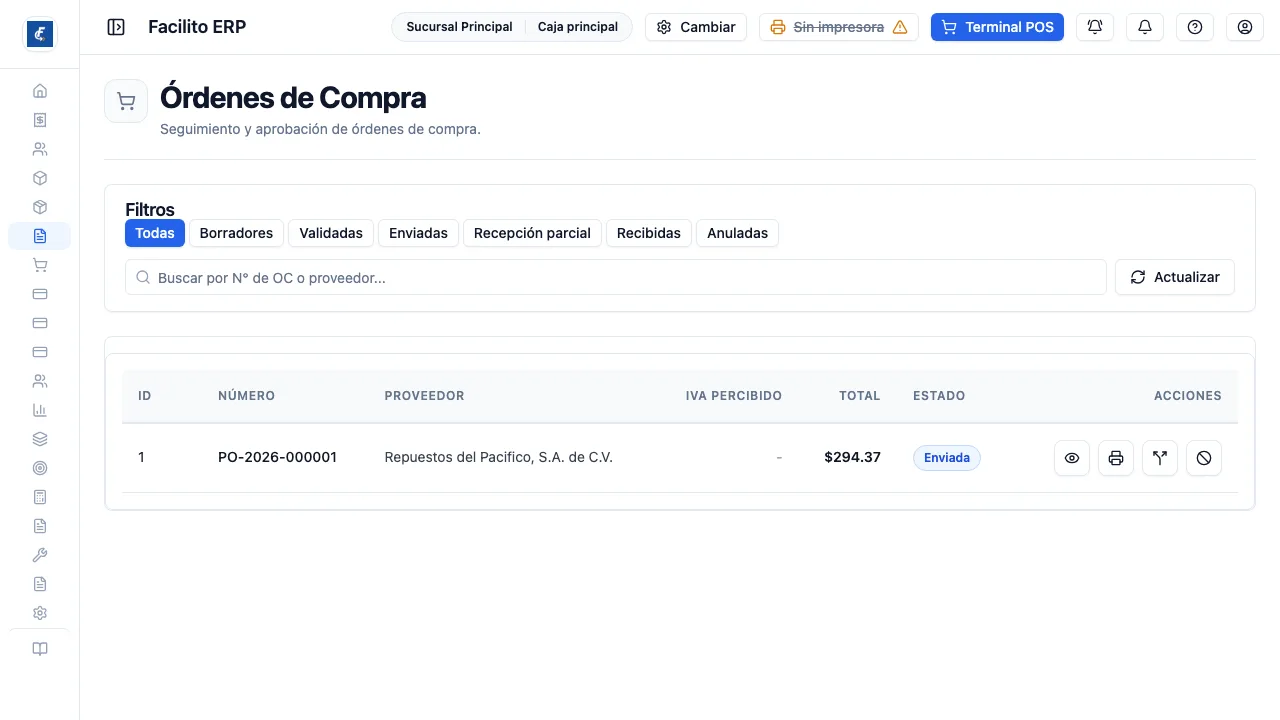Open the bar chart sidebar icon
This screenshot has height=720, width=1280.
(40, 410)
